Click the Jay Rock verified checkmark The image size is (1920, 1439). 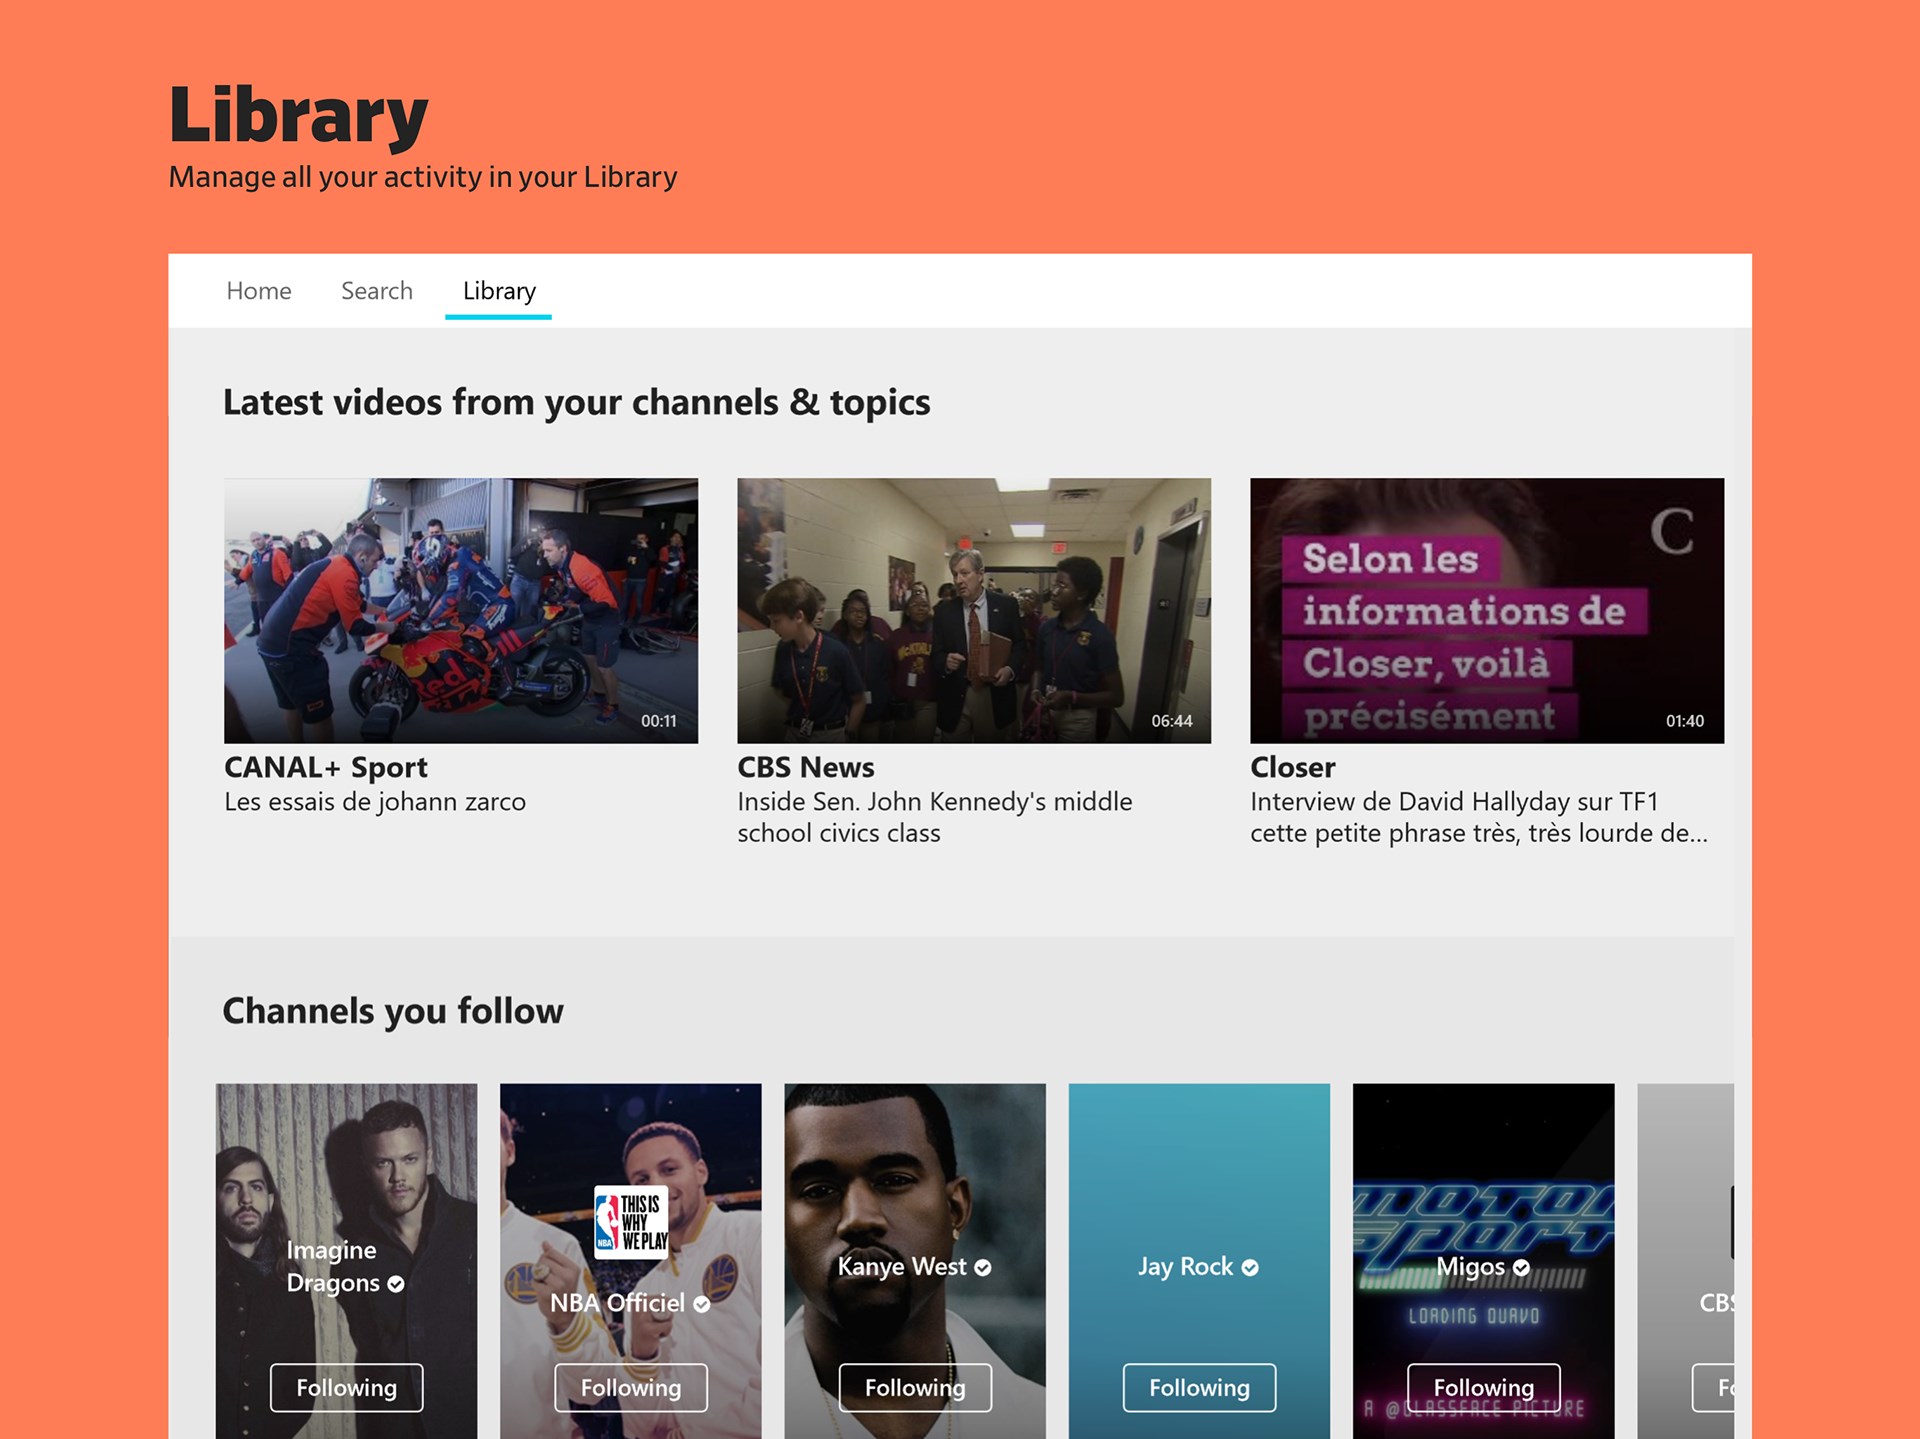[x=1250, y=1268]
